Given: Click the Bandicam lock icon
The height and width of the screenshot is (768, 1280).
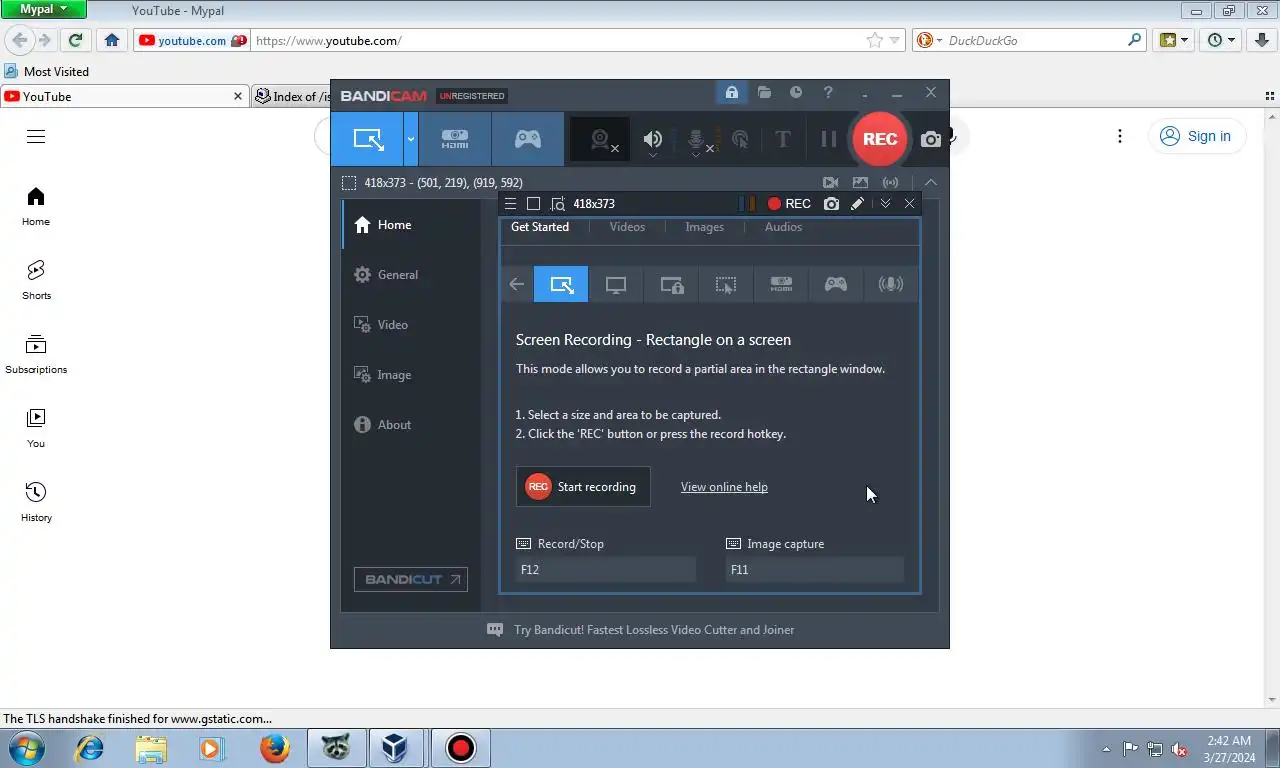Looking at the screenshot, I should (732, 93).
